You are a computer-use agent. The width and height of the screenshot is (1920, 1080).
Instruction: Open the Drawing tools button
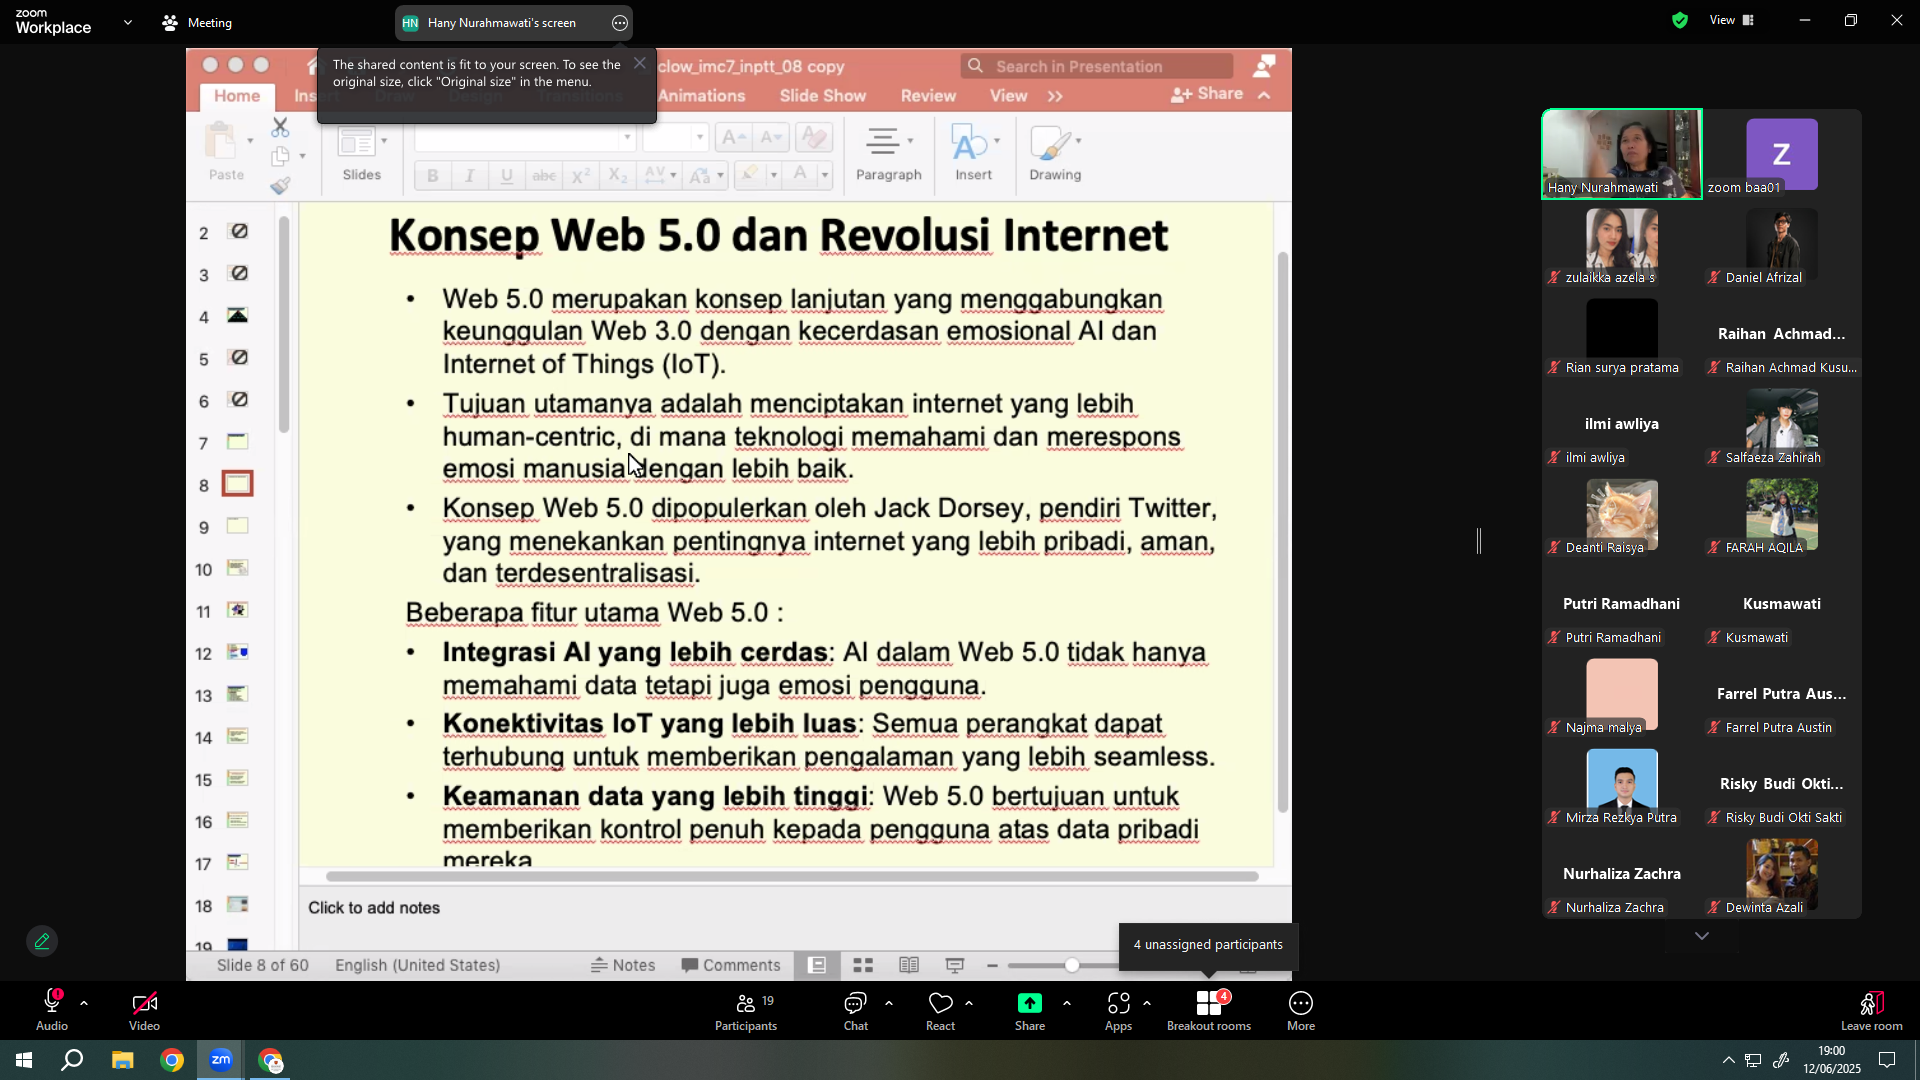pyautogui.click(x=1055, y=153)
